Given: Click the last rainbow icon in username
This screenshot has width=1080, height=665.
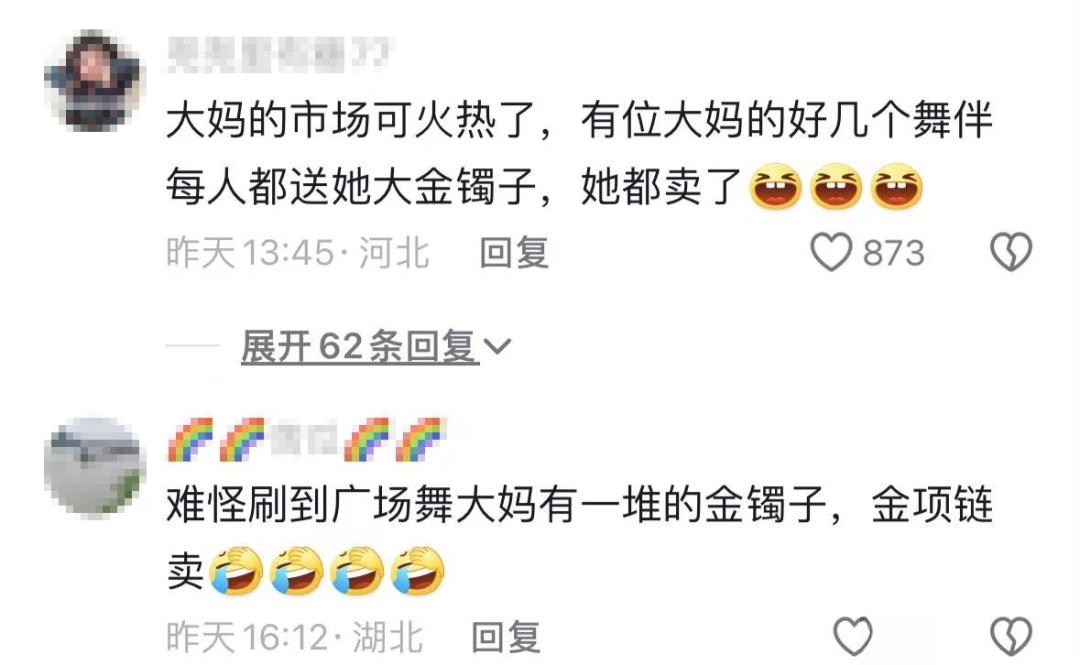Looking at the screenshot, I should pos(421,440).
